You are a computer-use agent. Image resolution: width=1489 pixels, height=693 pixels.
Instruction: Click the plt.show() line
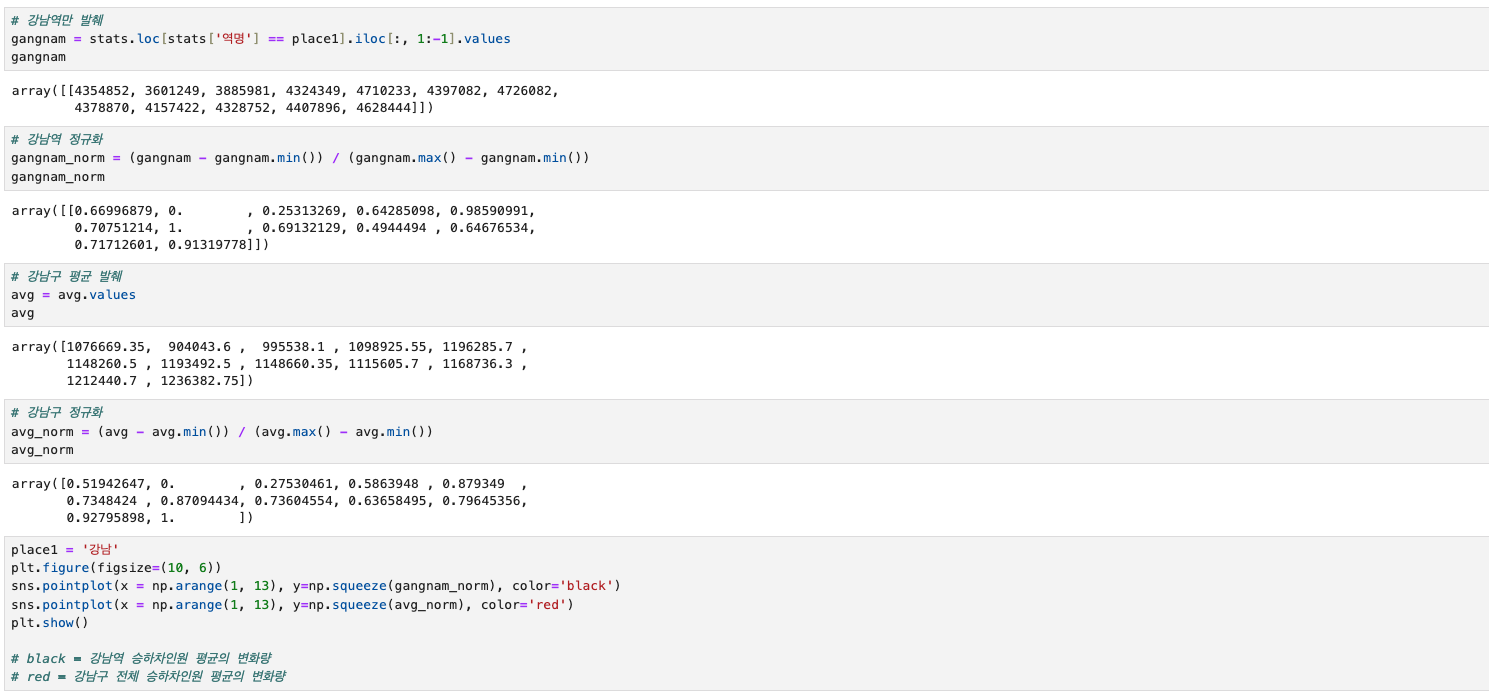click(50, 623)
